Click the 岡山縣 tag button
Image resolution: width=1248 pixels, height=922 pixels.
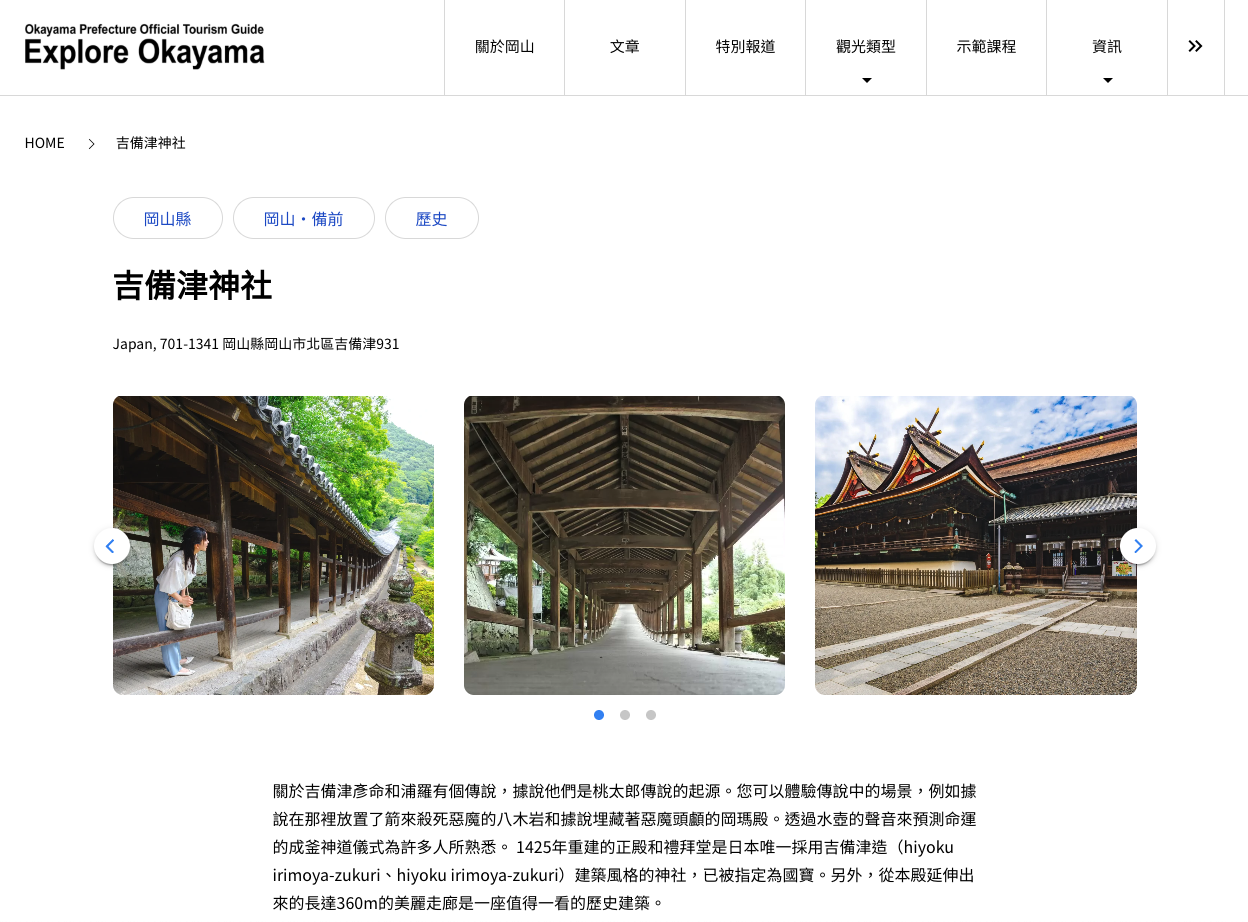coord(168,218)
